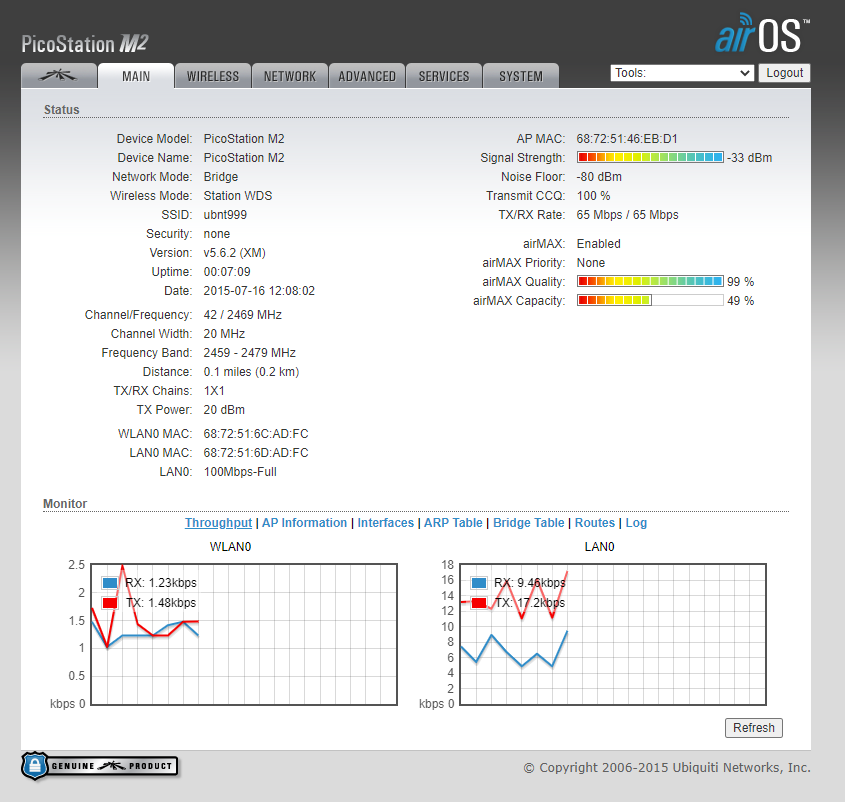Click the airMAX Quality bar
Image resolution: width=845 pixels, height=802 pixels.
[650, 281]
